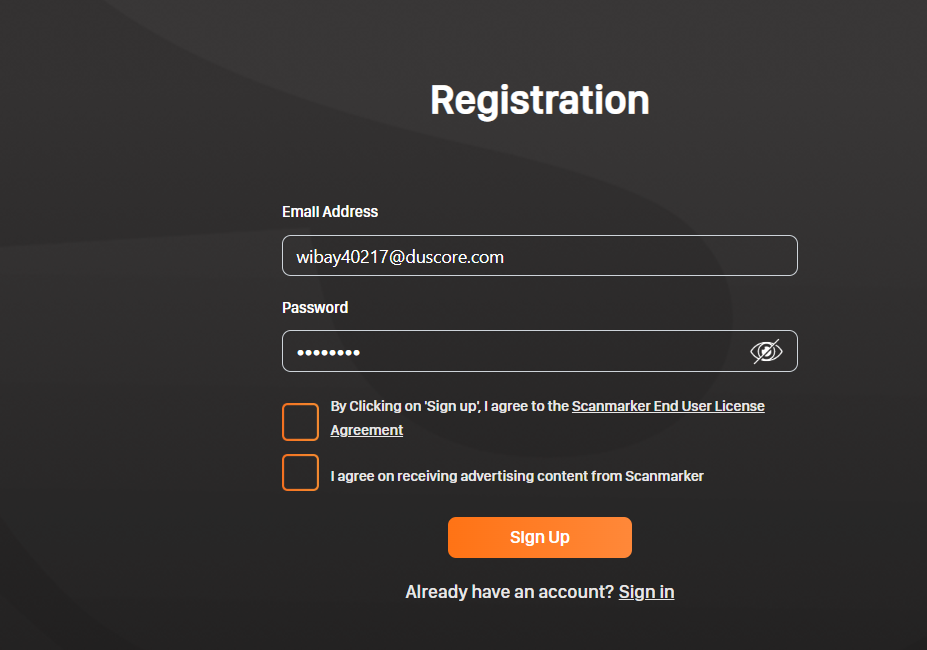Viewport: 927px width, 650px height.
Task: Place cursor in the masked password dots
Action: pos(328,353)
